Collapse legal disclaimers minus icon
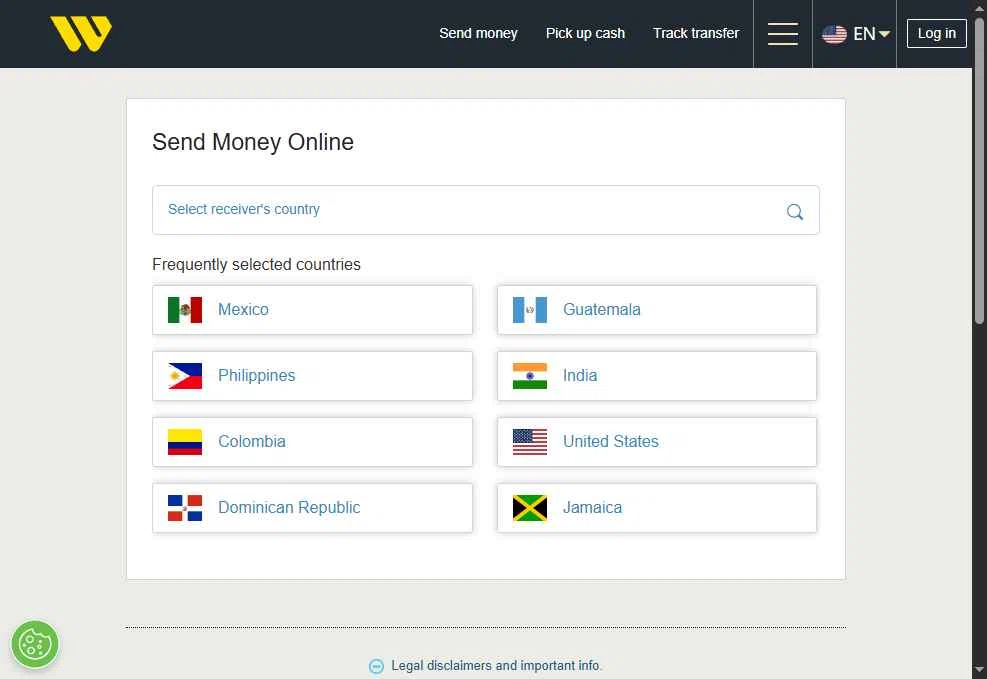987x679 pixels. coord(376,666)
